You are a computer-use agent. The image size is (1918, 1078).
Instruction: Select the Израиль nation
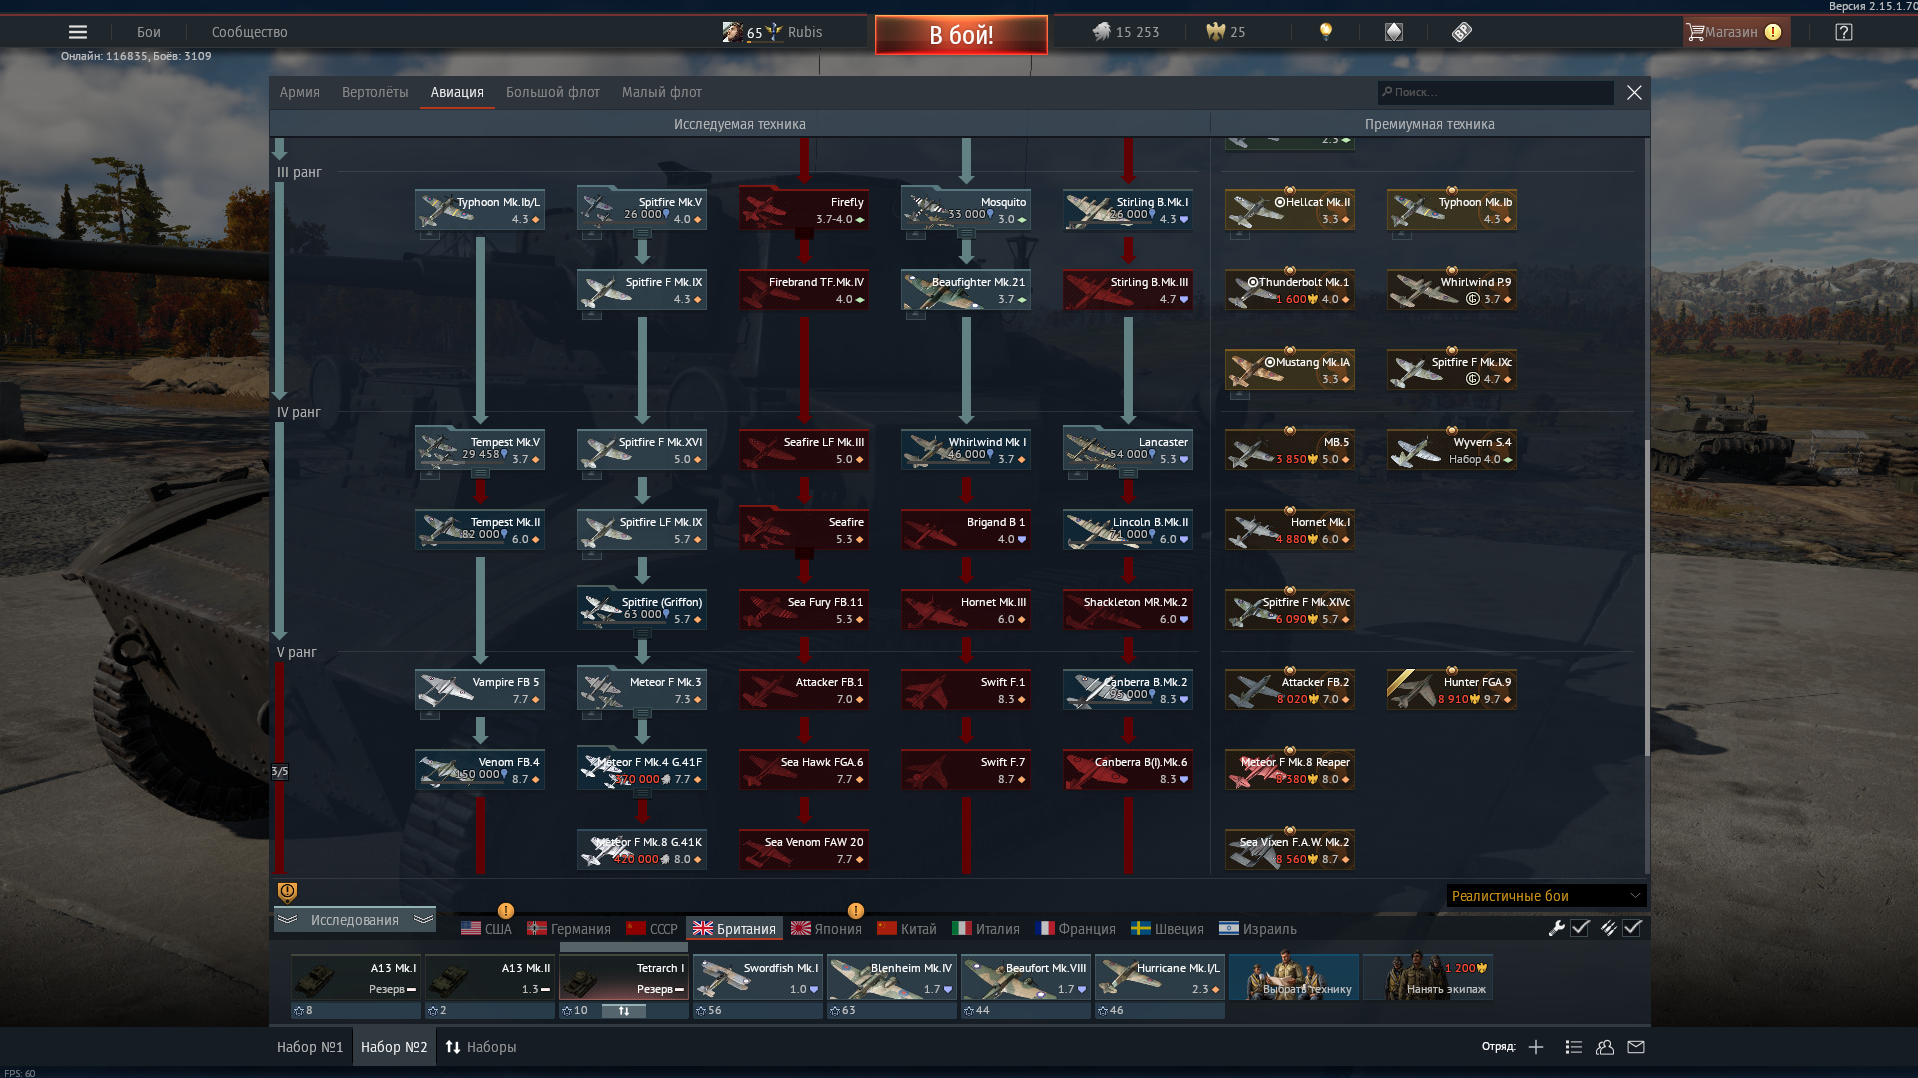click(x=1258, y=929)
